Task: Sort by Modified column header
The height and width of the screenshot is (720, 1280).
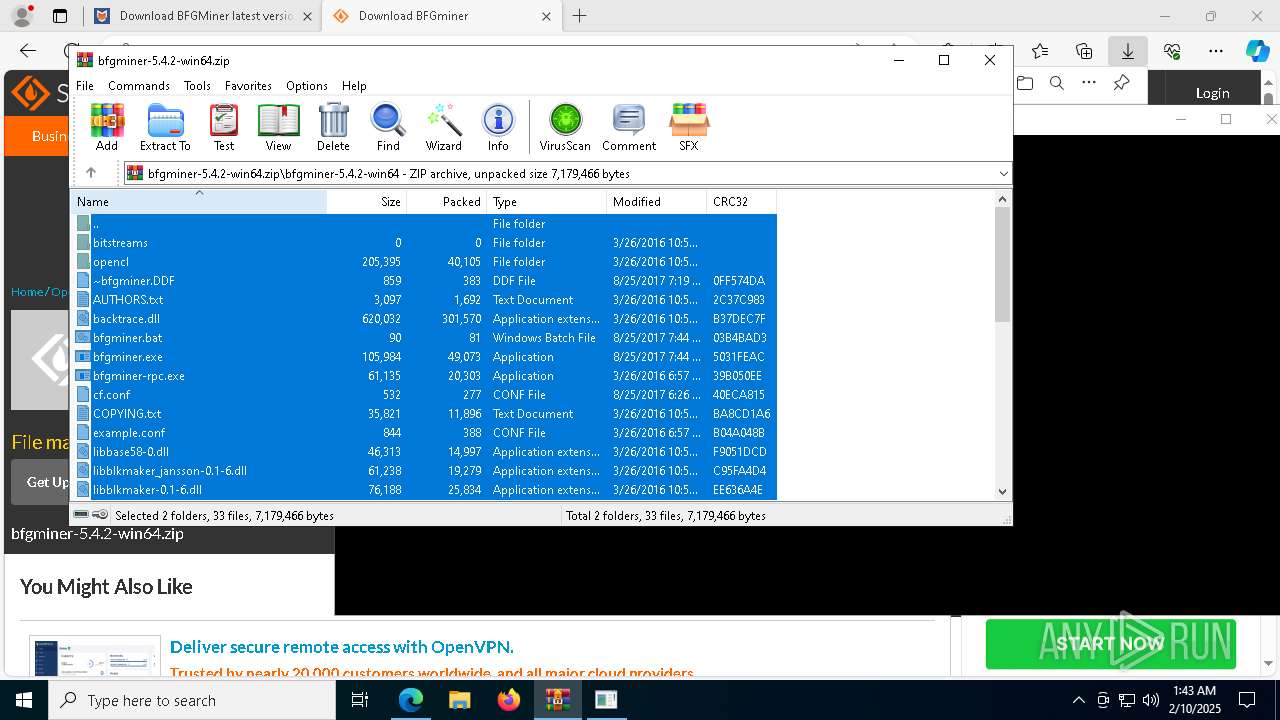Action: click(x=657, y=202)
